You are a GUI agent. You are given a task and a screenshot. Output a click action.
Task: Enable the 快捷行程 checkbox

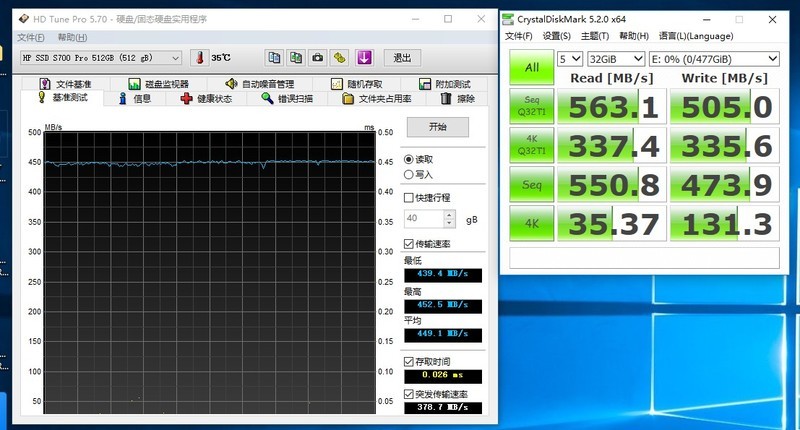[409, 198]
